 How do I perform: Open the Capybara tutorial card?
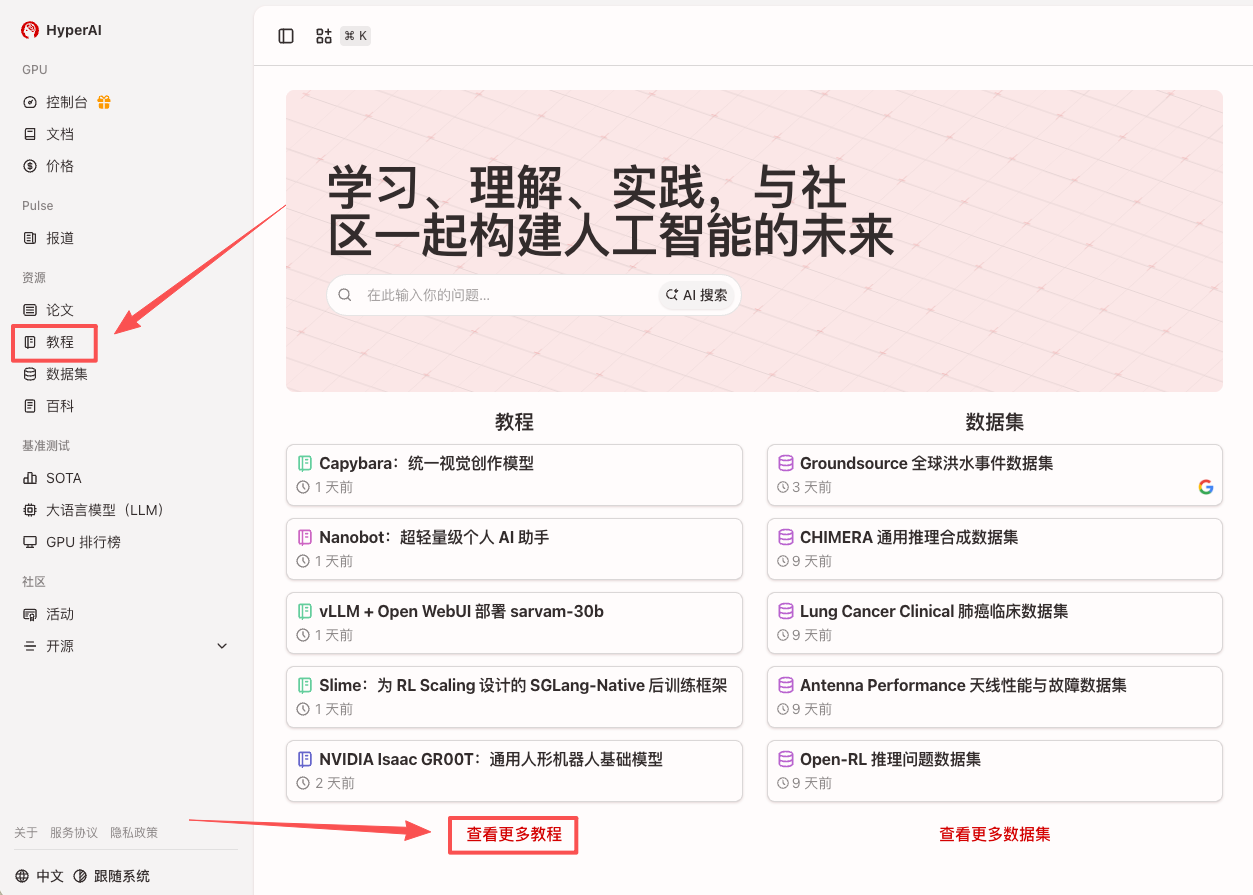tap(514, 474)
